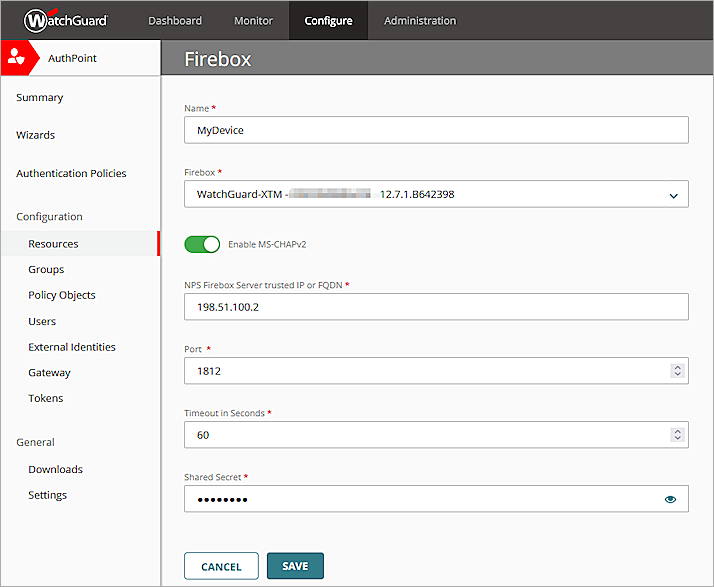714x587 pixels.
Task: Select Resources in the Configuration menu
Action: tap(53, 244)
